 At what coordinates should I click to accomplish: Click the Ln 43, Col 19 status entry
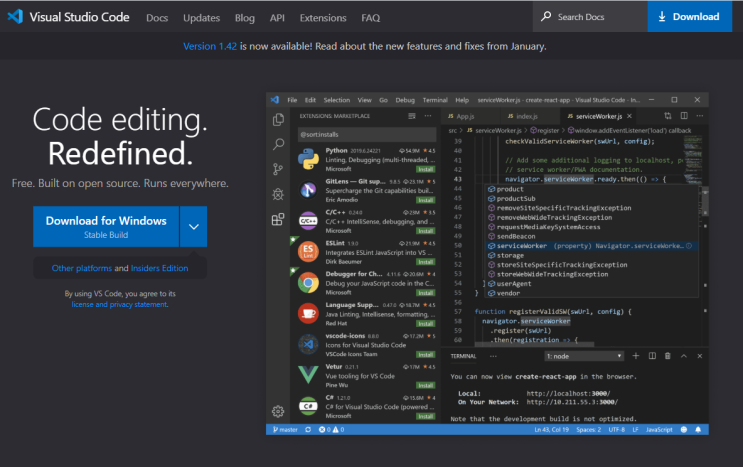click(x=552, y=430)
